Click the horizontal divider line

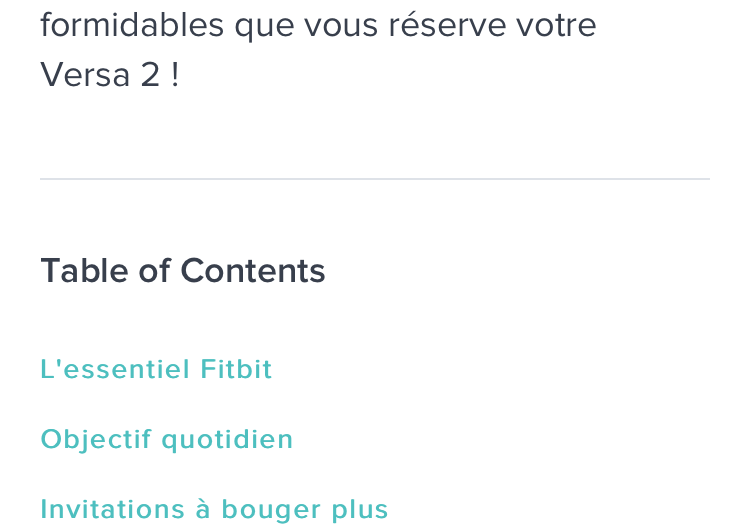click(x=375, y=179)
